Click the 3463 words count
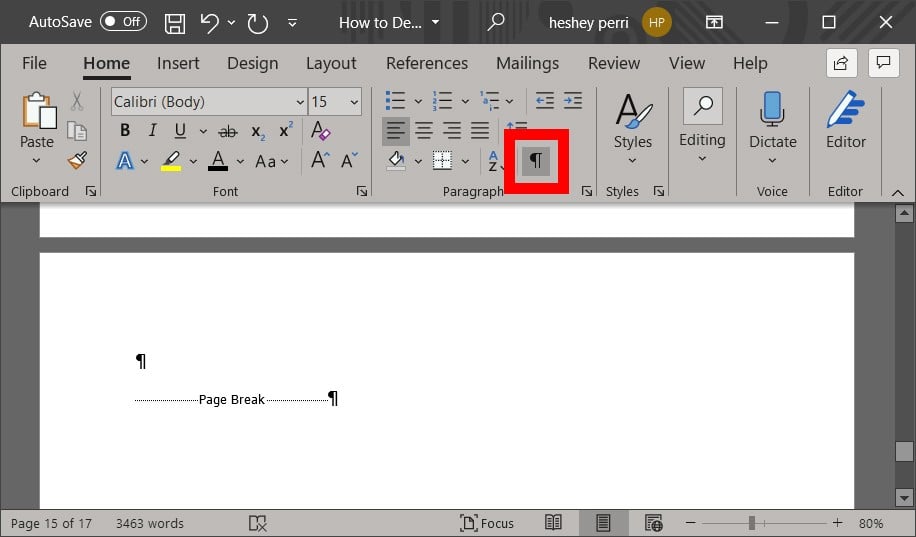 point(150,523)
